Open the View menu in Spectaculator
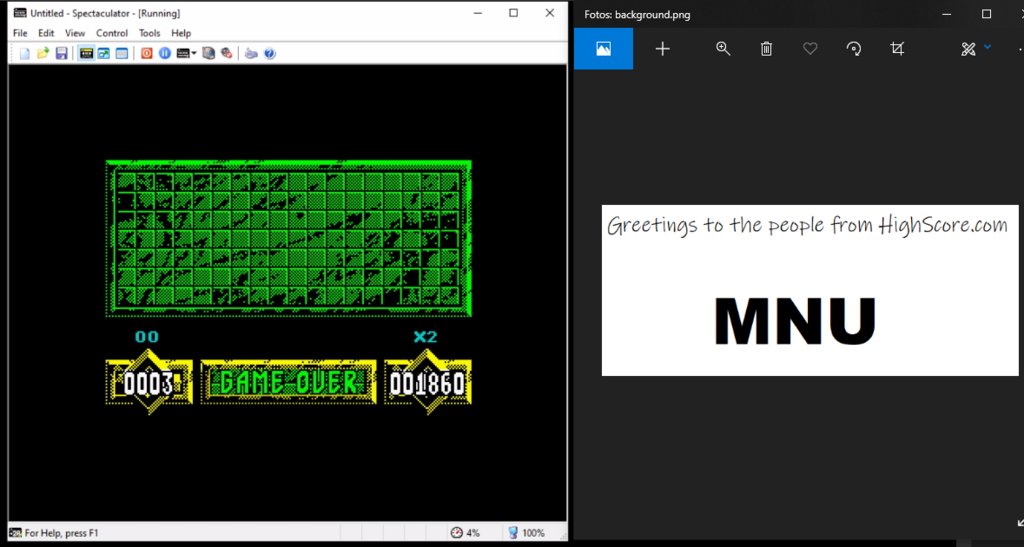Viewport: 1024px width, 547px height. [75, 33]
